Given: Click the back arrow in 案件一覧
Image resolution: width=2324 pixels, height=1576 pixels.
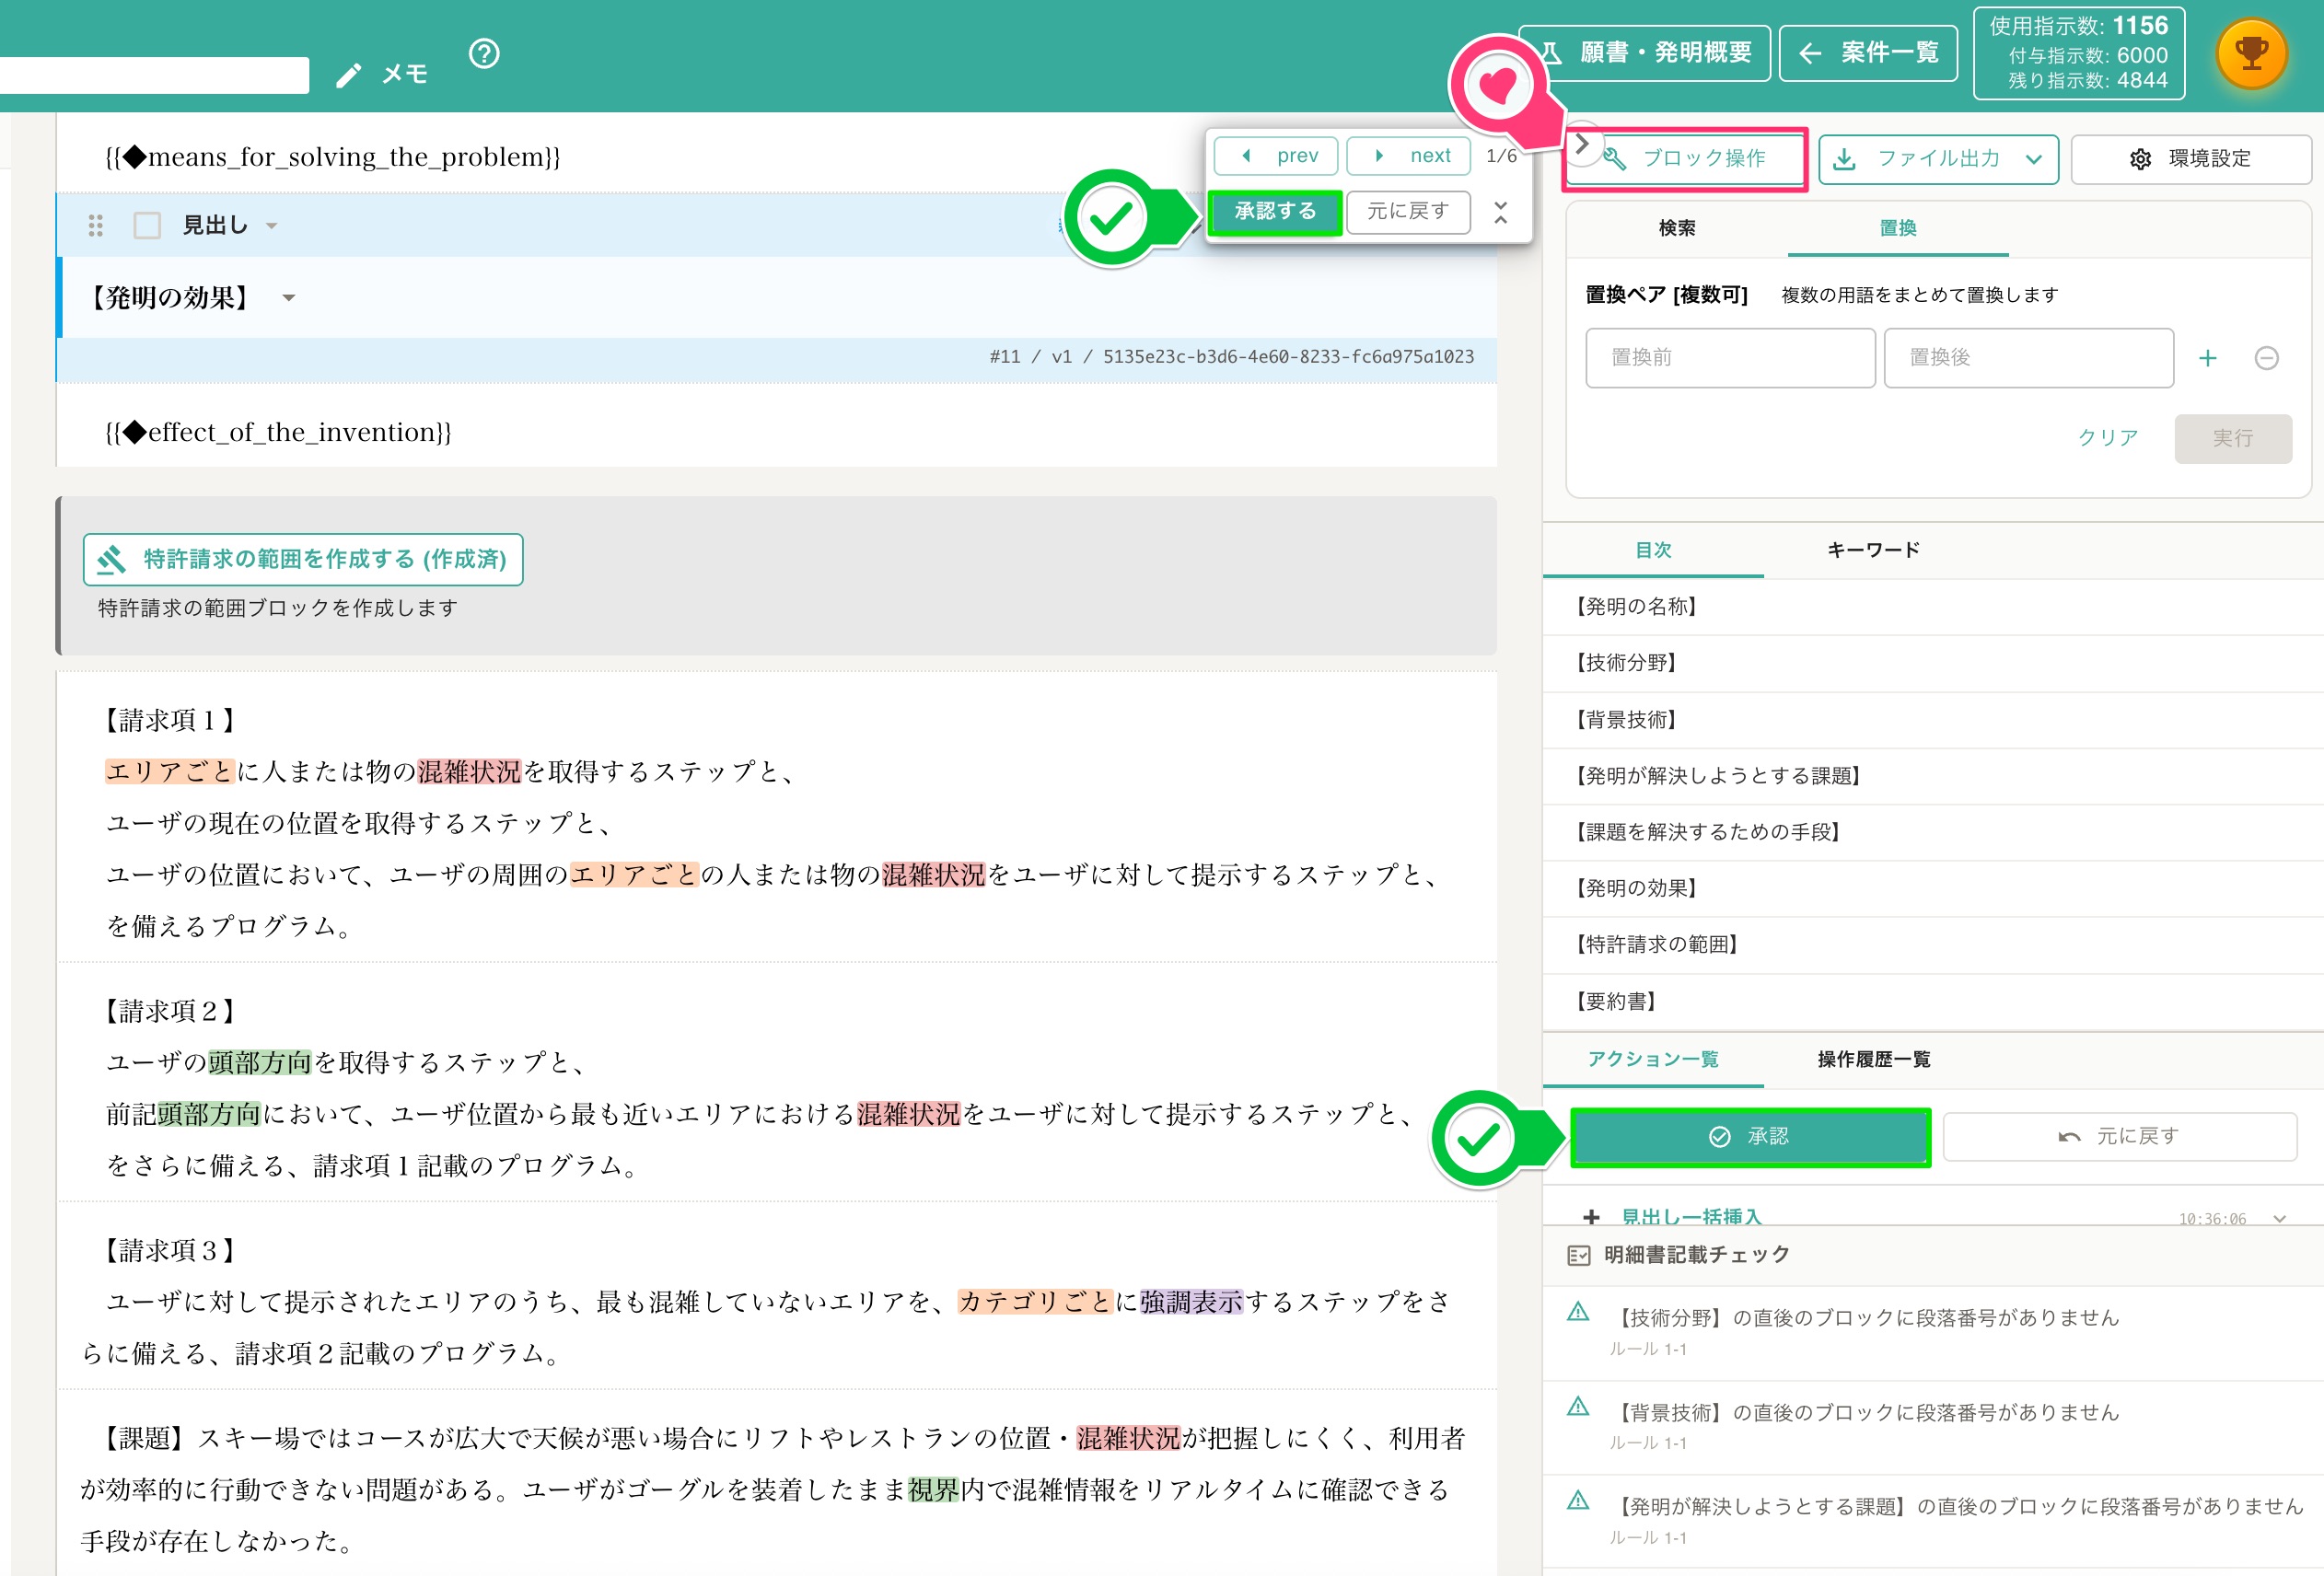Looking at the screenshot, I should (1809, 53).
